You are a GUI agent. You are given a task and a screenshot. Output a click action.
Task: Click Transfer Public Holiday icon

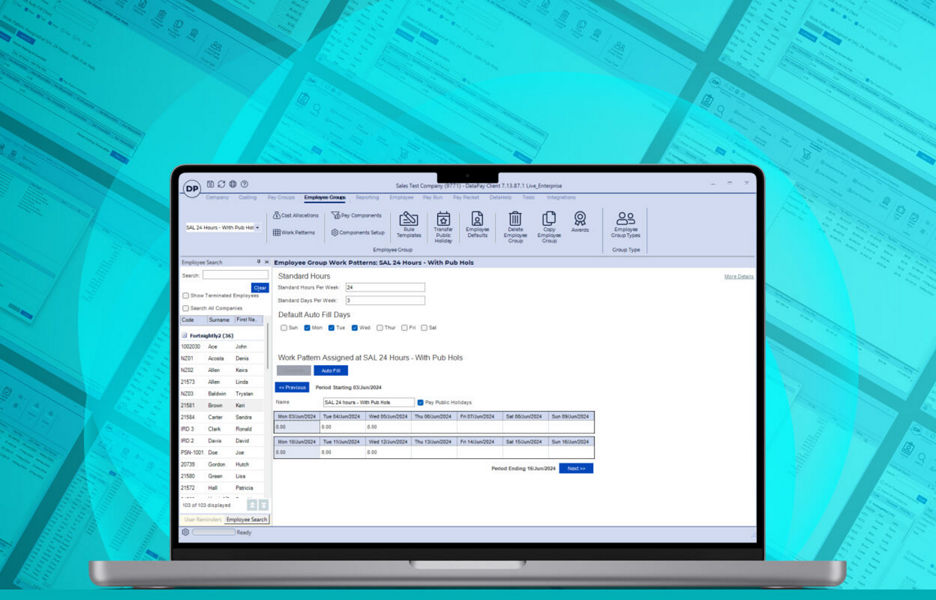click(443, 227)
